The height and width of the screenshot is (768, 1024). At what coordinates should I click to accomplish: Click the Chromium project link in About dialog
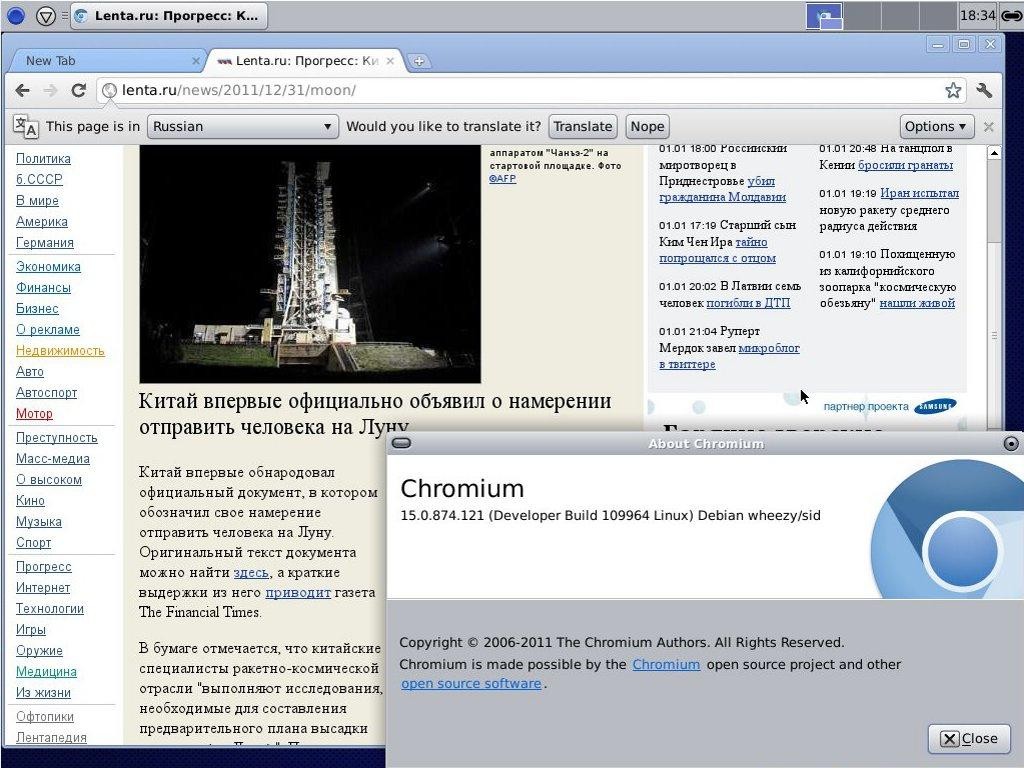(666, 664)
